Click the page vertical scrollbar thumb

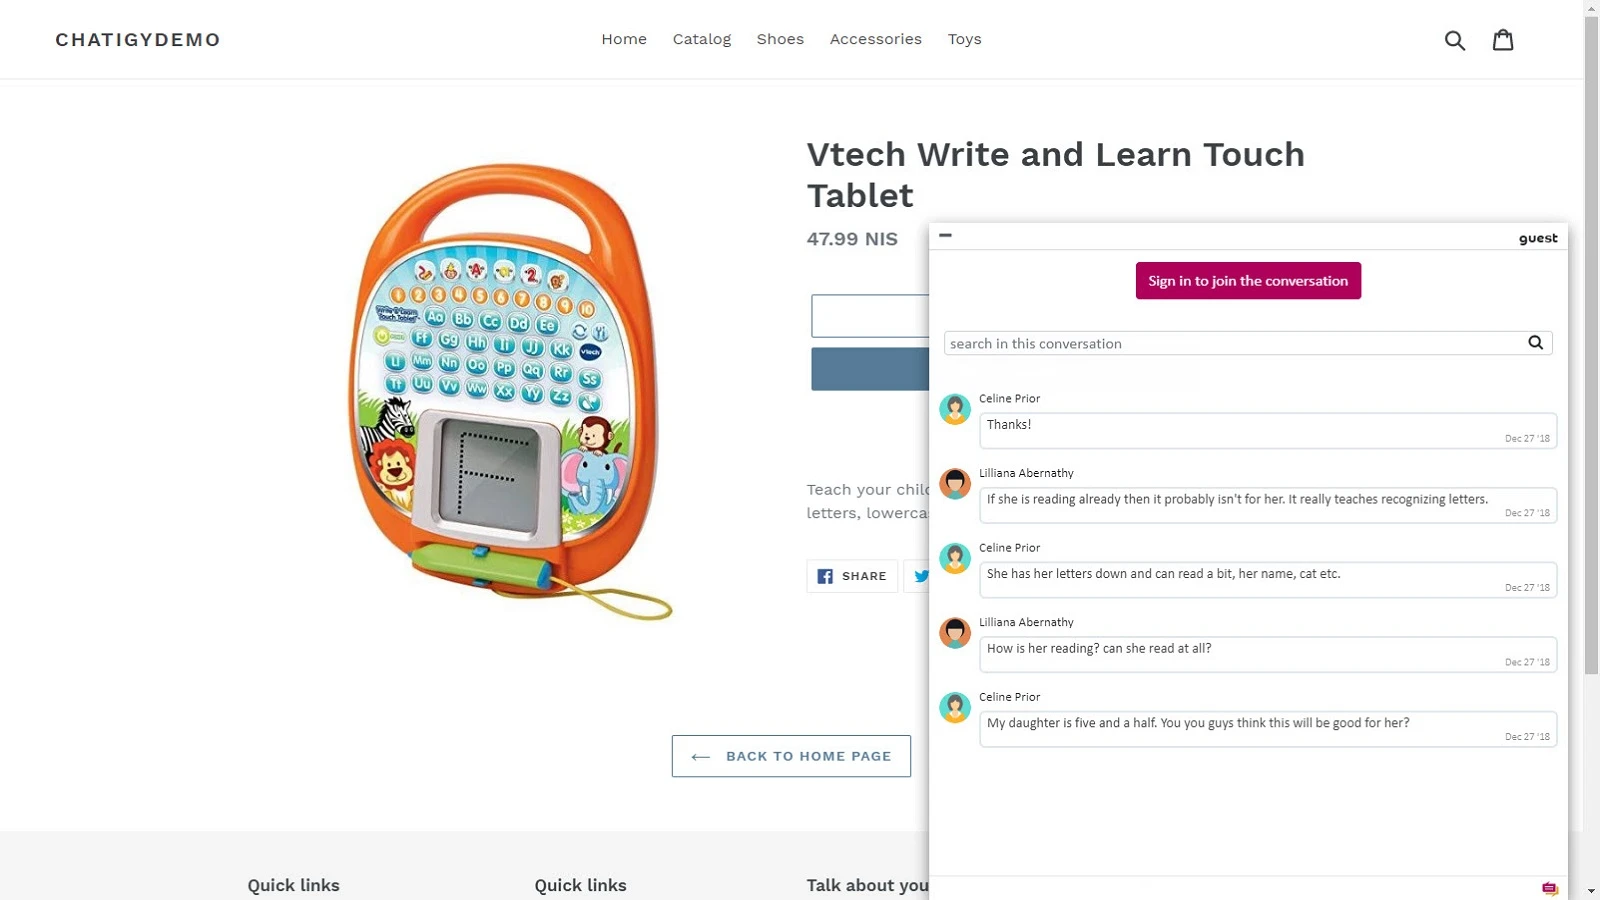pos(1591,345)
